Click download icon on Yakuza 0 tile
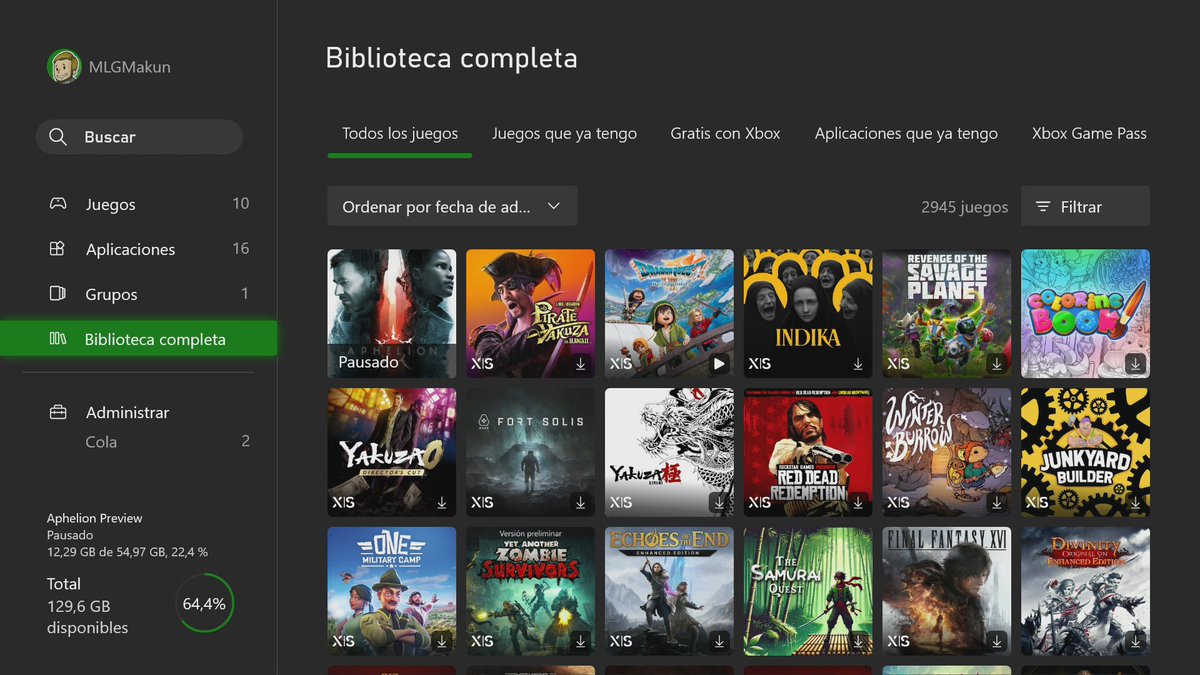This screenshot has width=1200, height=675. 442,503
